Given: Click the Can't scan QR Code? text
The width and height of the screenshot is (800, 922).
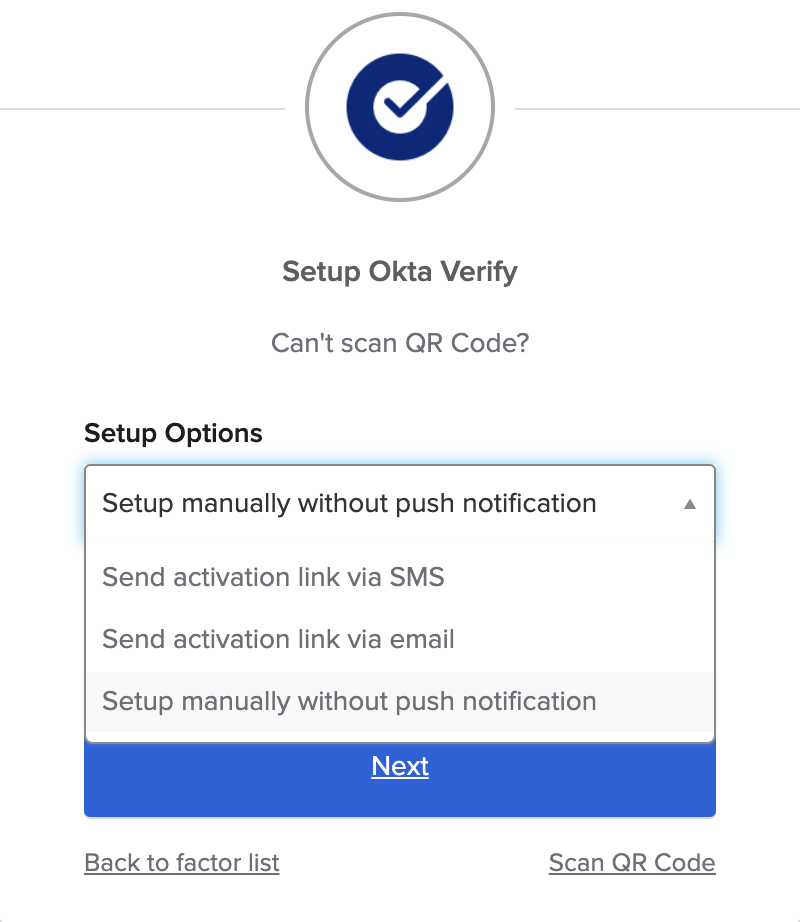Looking at the screenshot, I should point(400,343).
